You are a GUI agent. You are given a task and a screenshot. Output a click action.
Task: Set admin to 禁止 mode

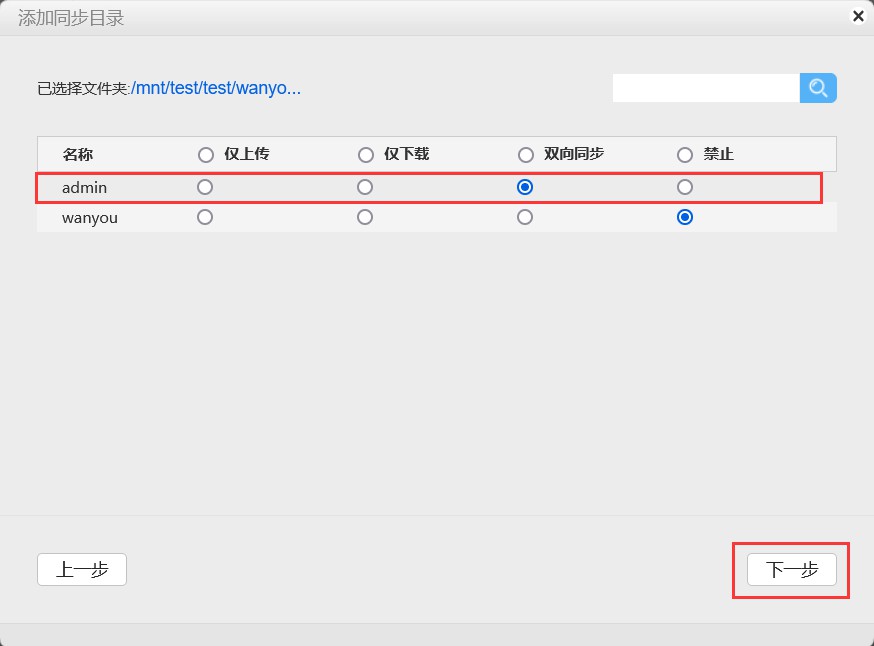click(684, 187)
